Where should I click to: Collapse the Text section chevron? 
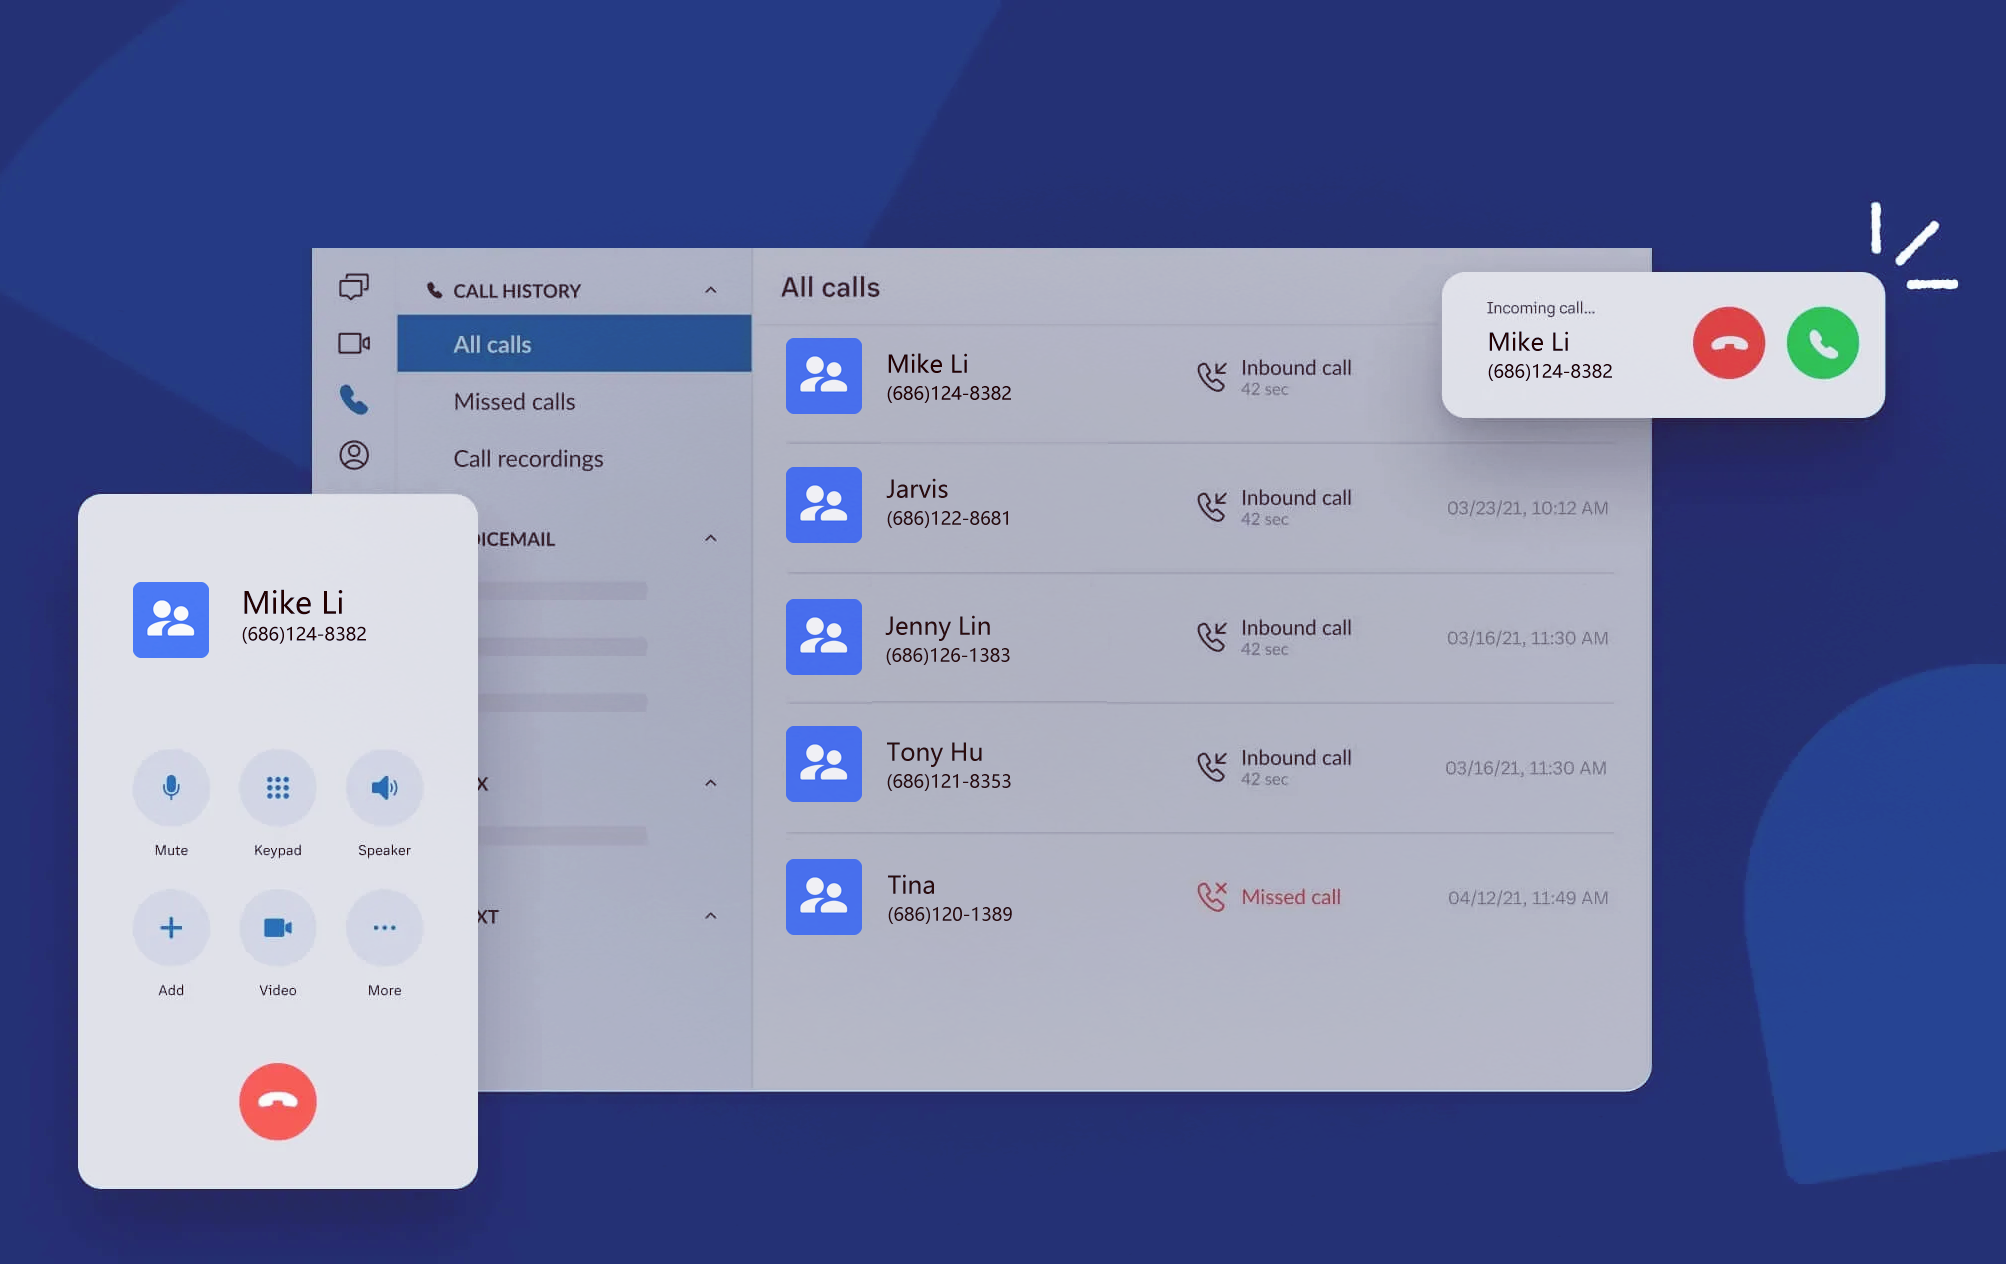tap(710, 916)
